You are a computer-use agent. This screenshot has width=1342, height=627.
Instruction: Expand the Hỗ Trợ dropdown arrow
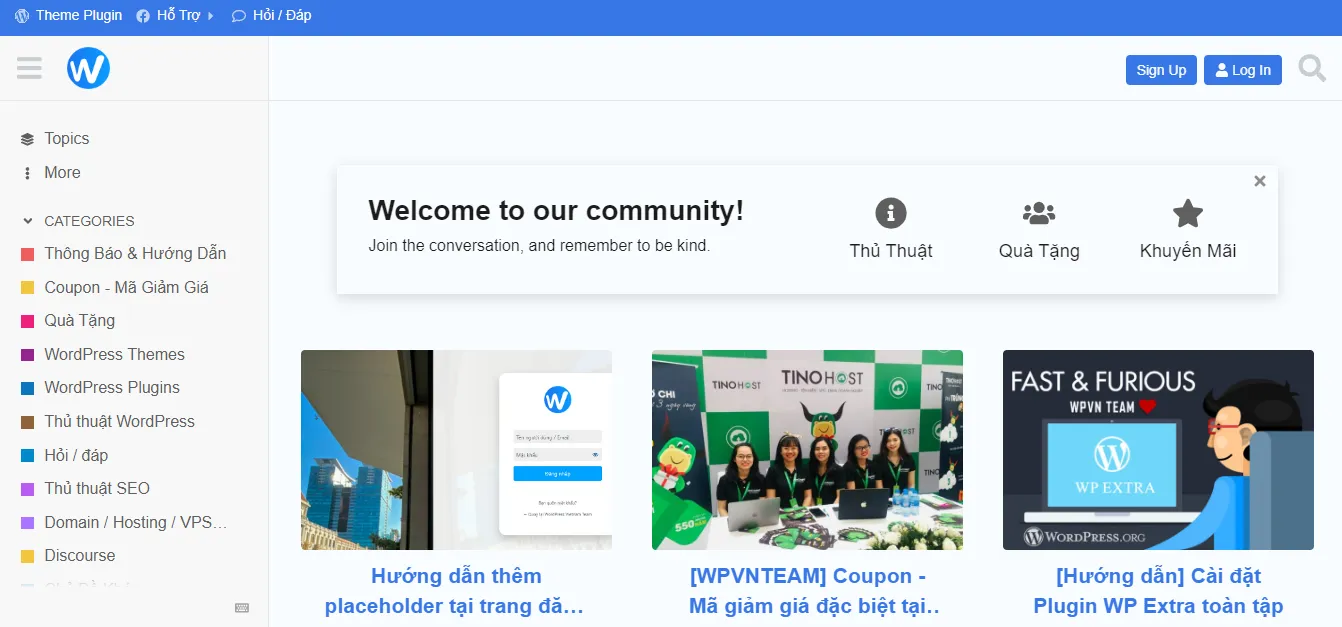[x=210, y=16]
